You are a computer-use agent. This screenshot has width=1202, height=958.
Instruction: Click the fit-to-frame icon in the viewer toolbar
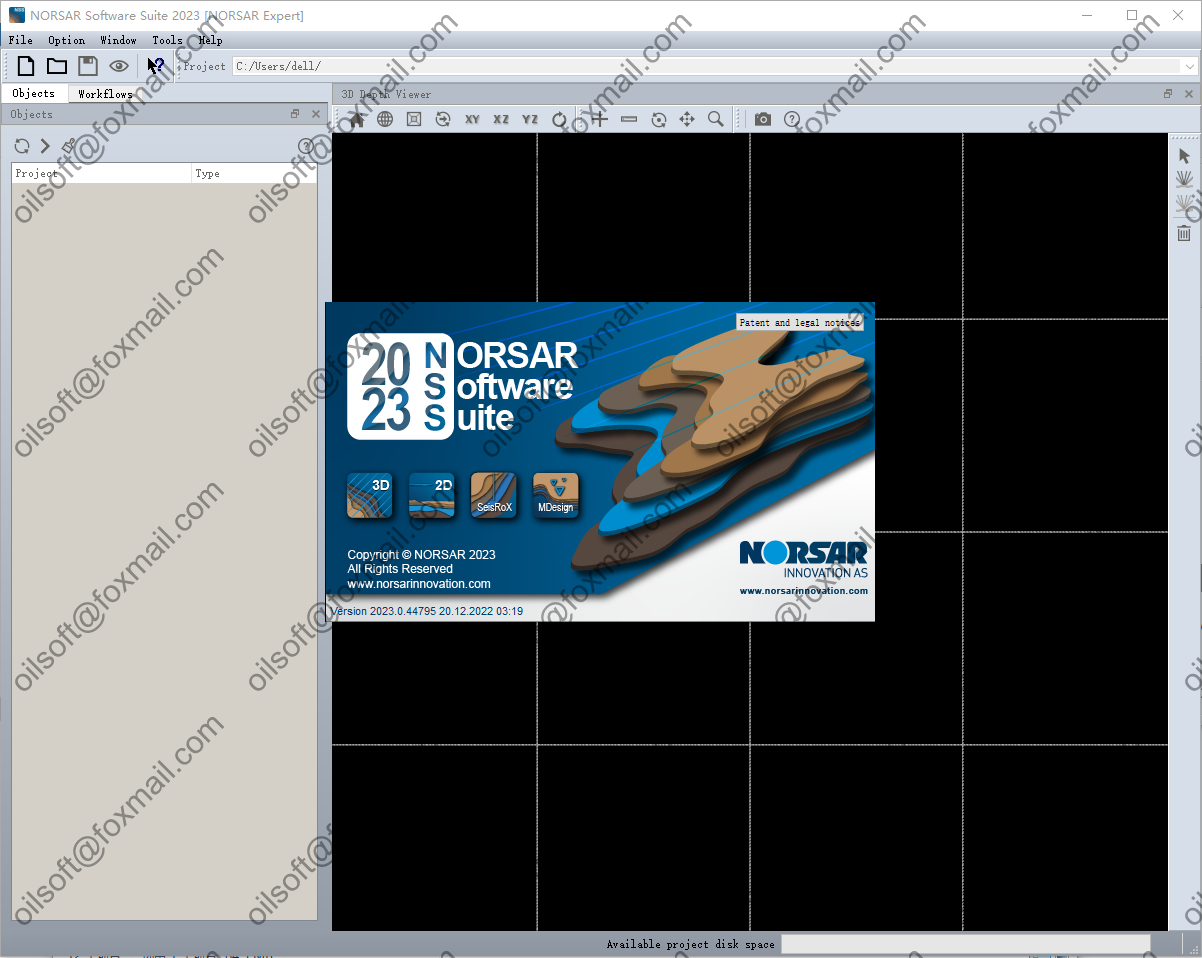click(414, 119)
